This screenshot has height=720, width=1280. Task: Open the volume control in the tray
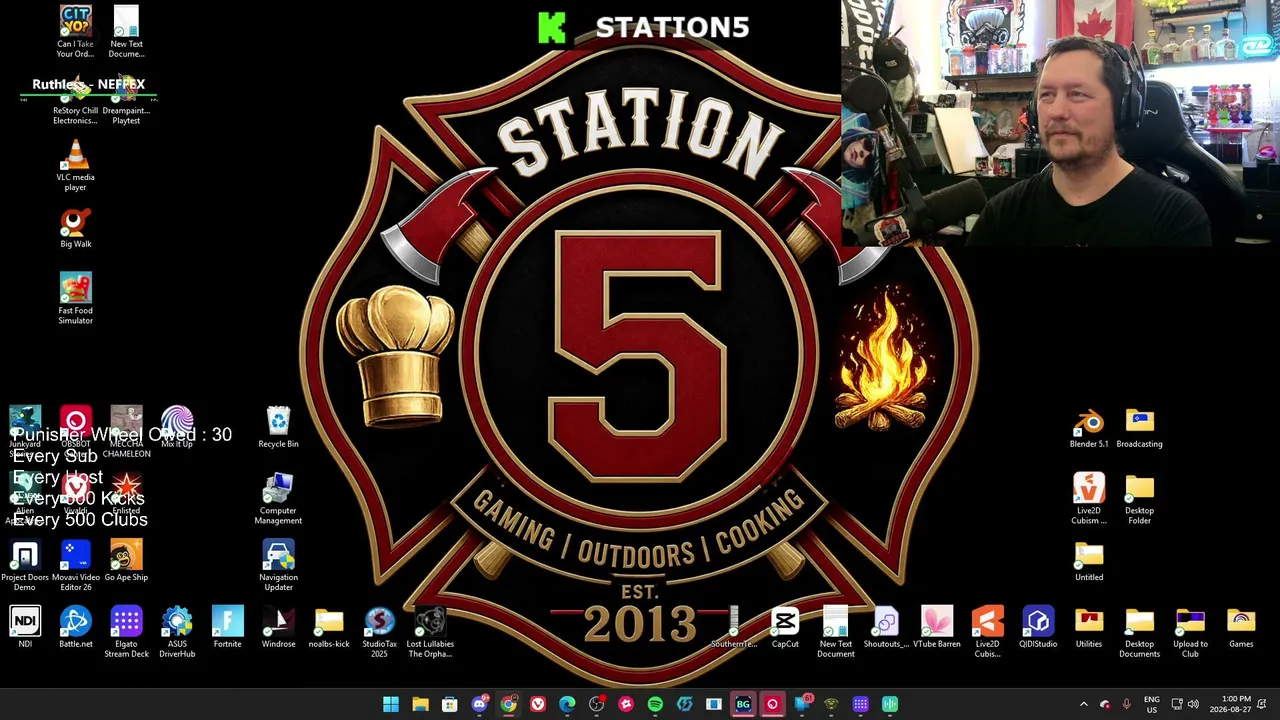coord(1193,704)
